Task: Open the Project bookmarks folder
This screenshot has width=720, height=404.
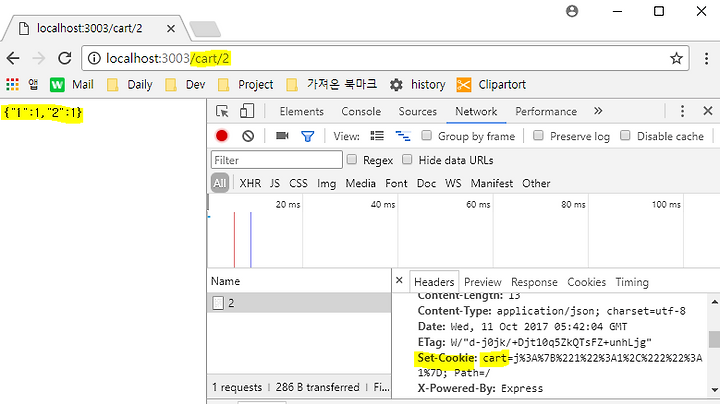Action: [x=246, y=84]
